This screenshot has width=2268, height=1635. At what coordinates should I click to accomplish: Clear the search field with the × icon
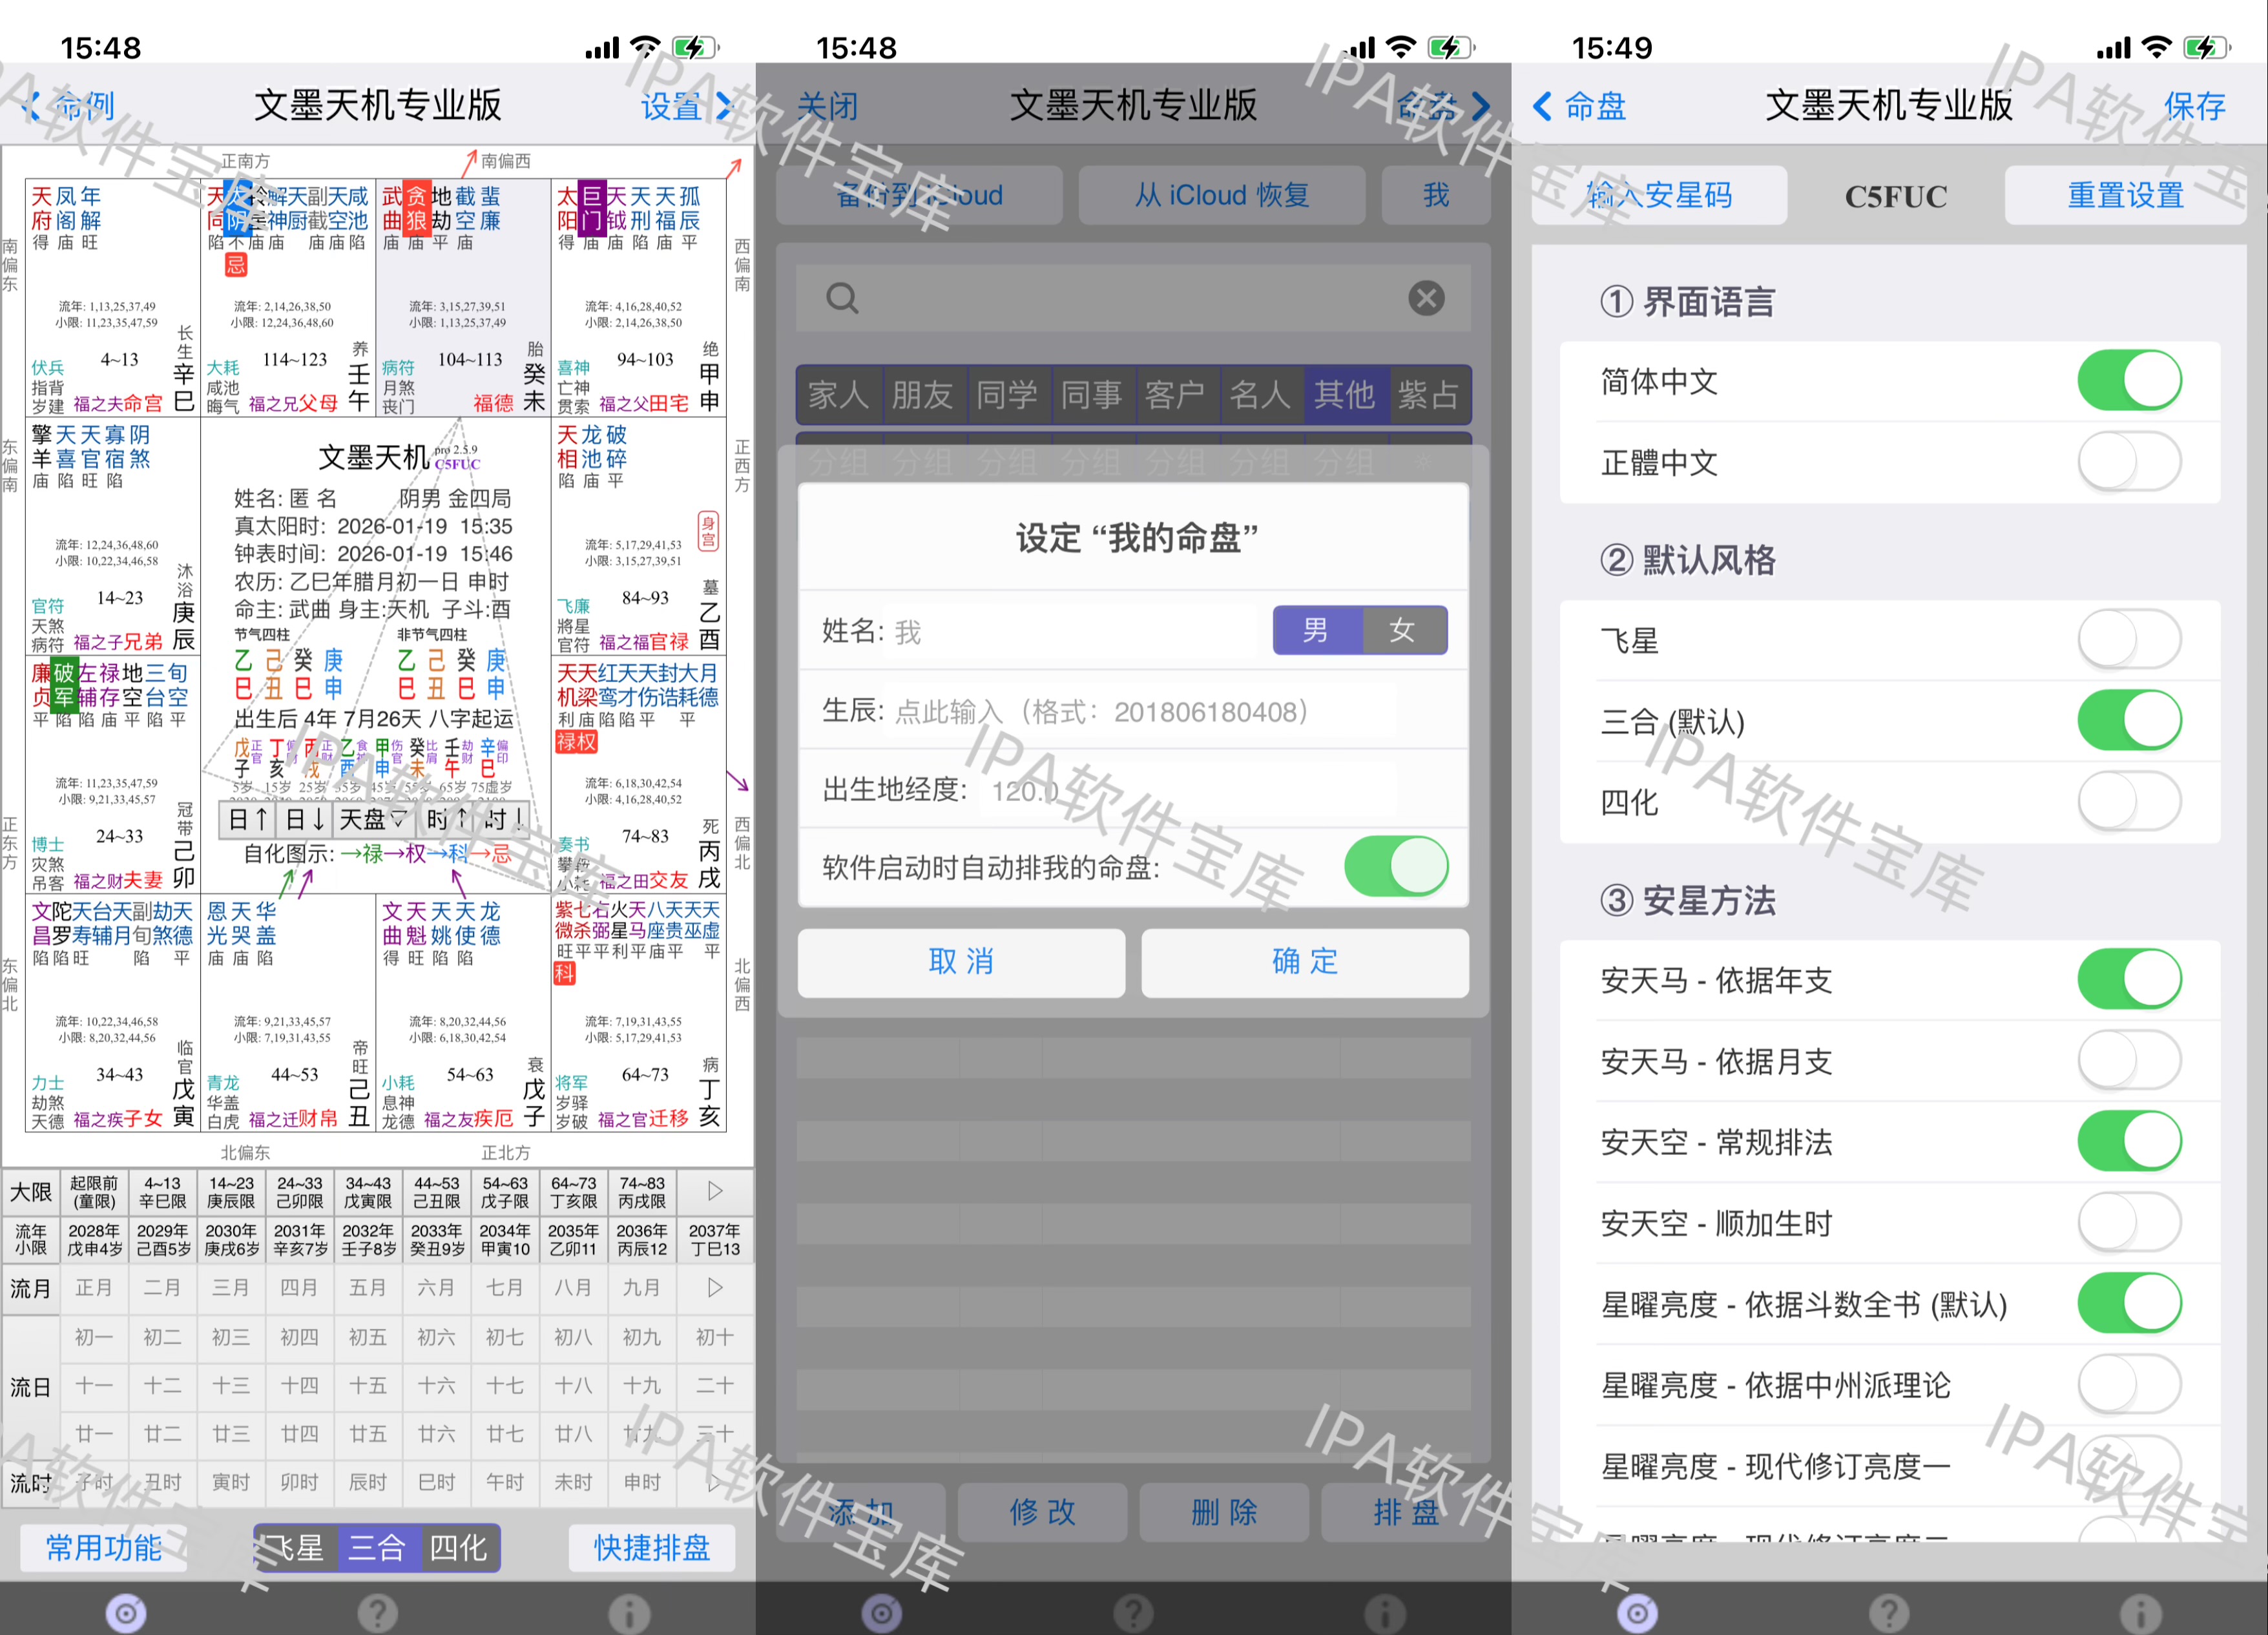[1427, 298]
